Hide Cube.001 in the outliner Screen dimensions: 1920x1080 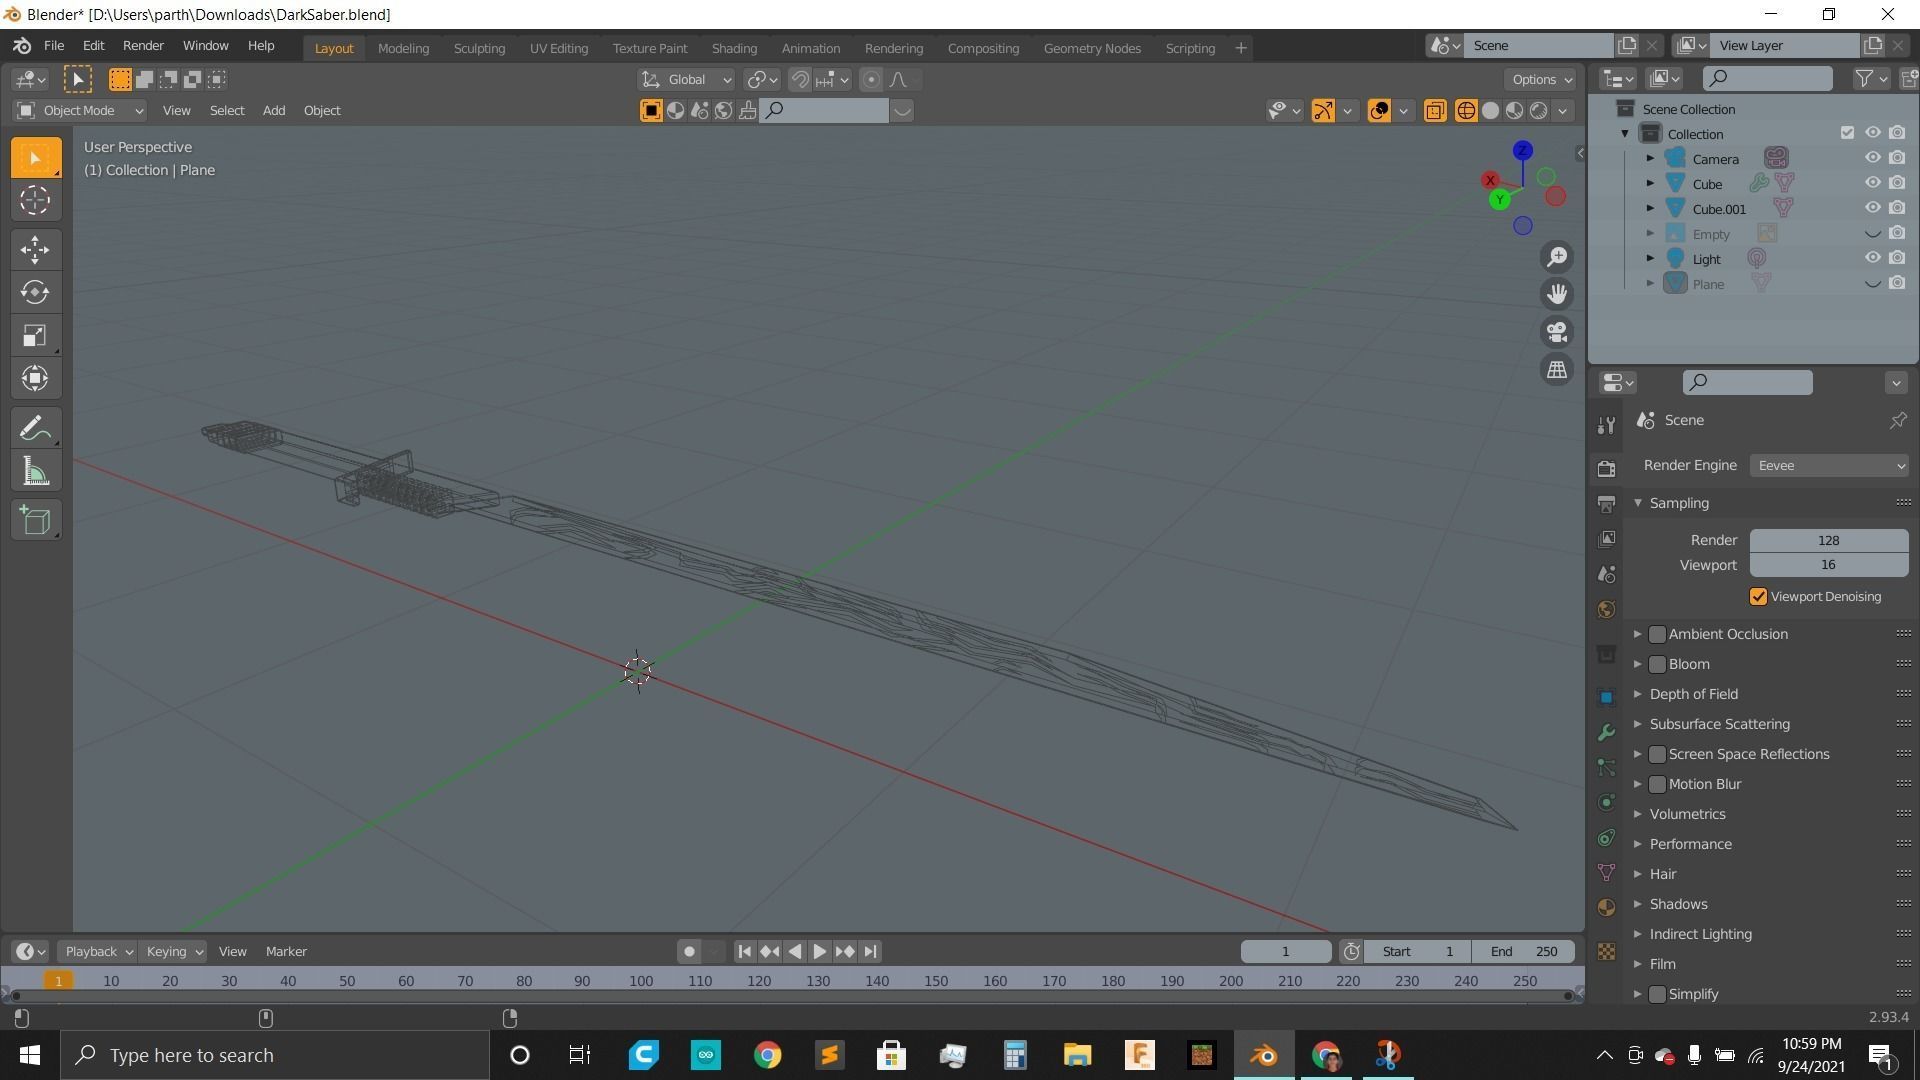coord(1872,208)
